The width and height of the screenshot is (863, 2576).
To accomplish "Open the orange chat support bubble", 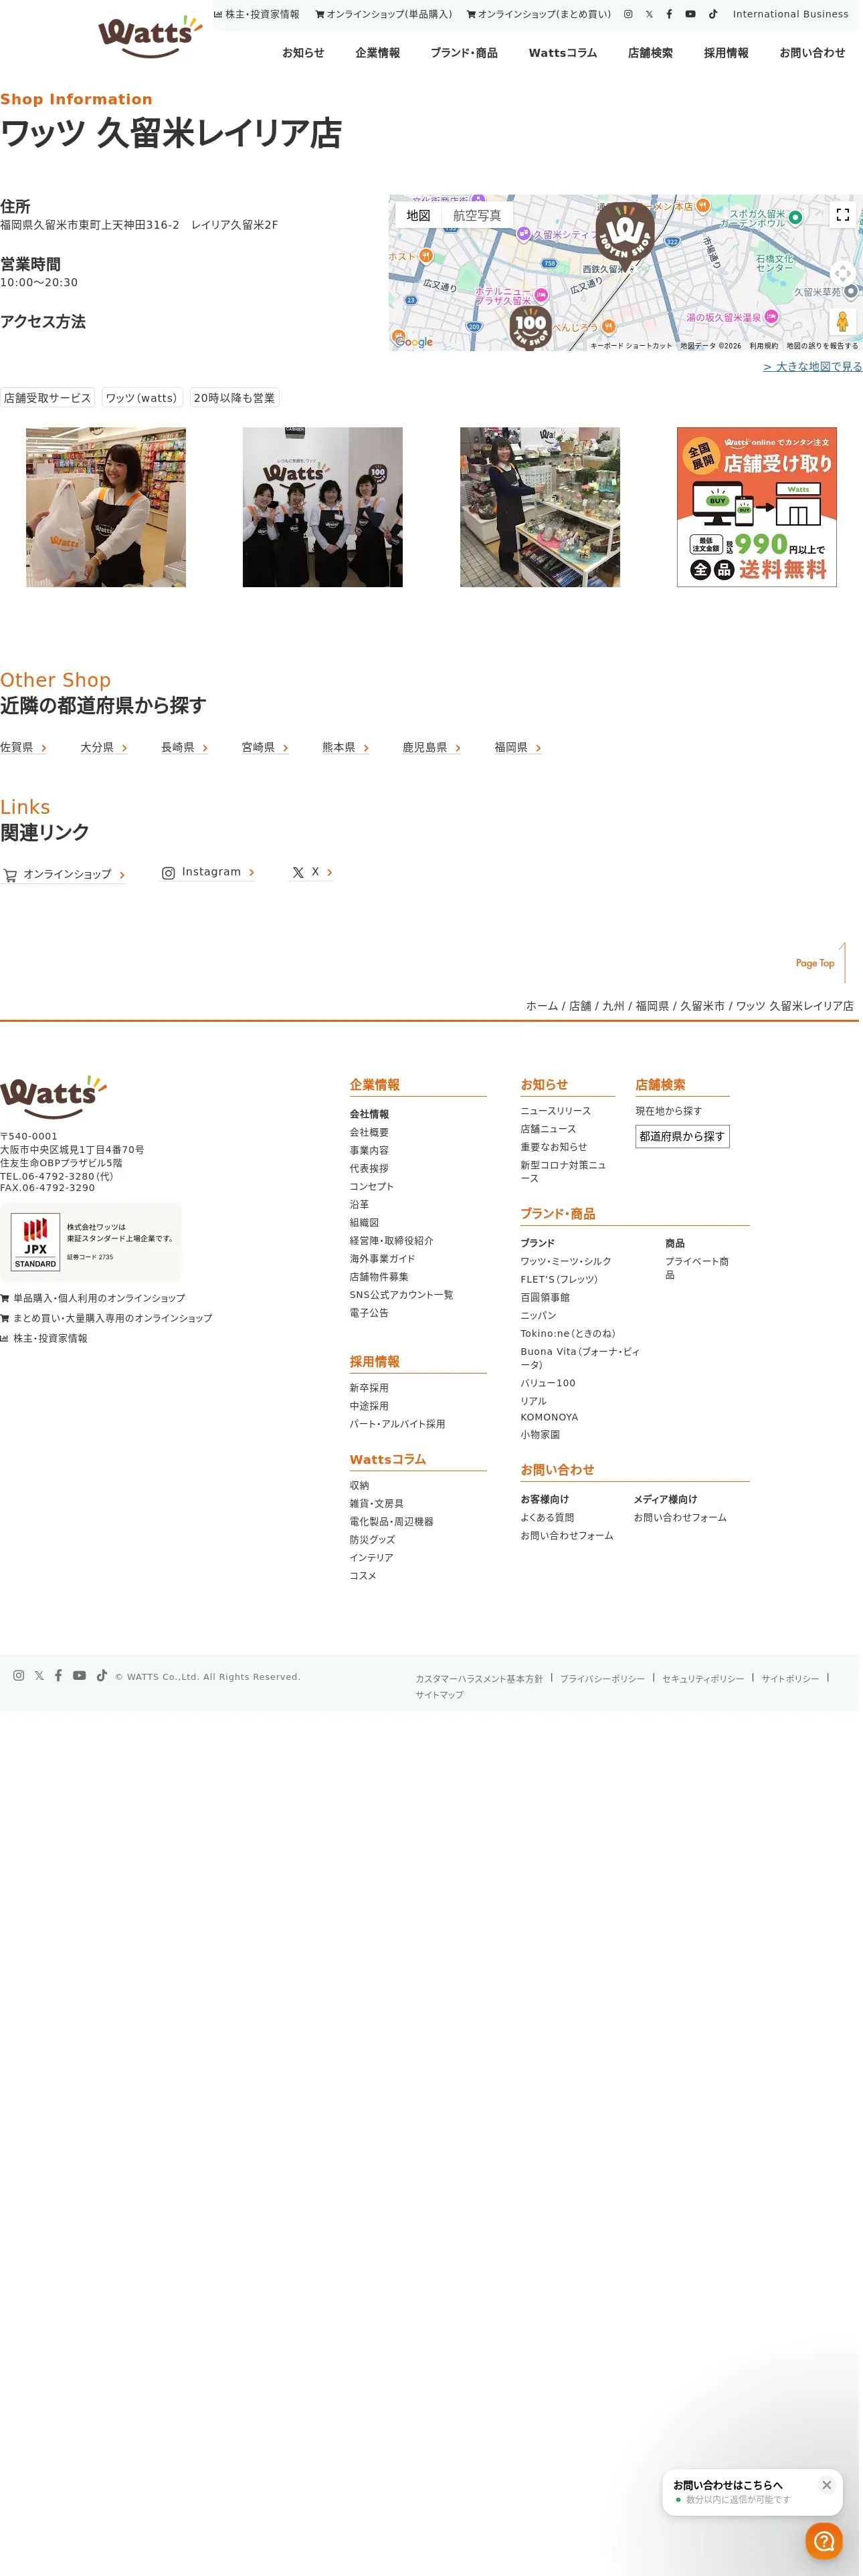I will 824,2541.
